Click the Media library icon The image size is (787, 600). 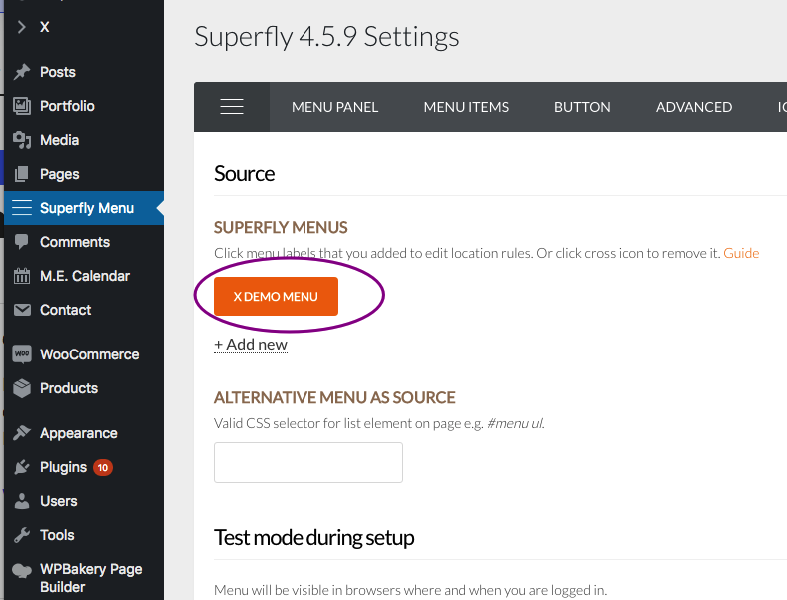click(22, 140)
